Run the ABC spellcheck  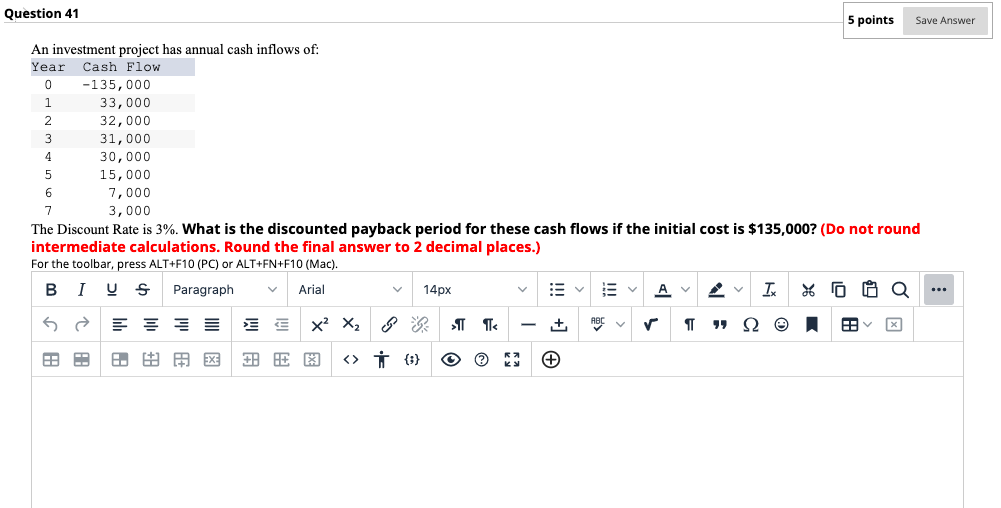(x=598, y=325)
